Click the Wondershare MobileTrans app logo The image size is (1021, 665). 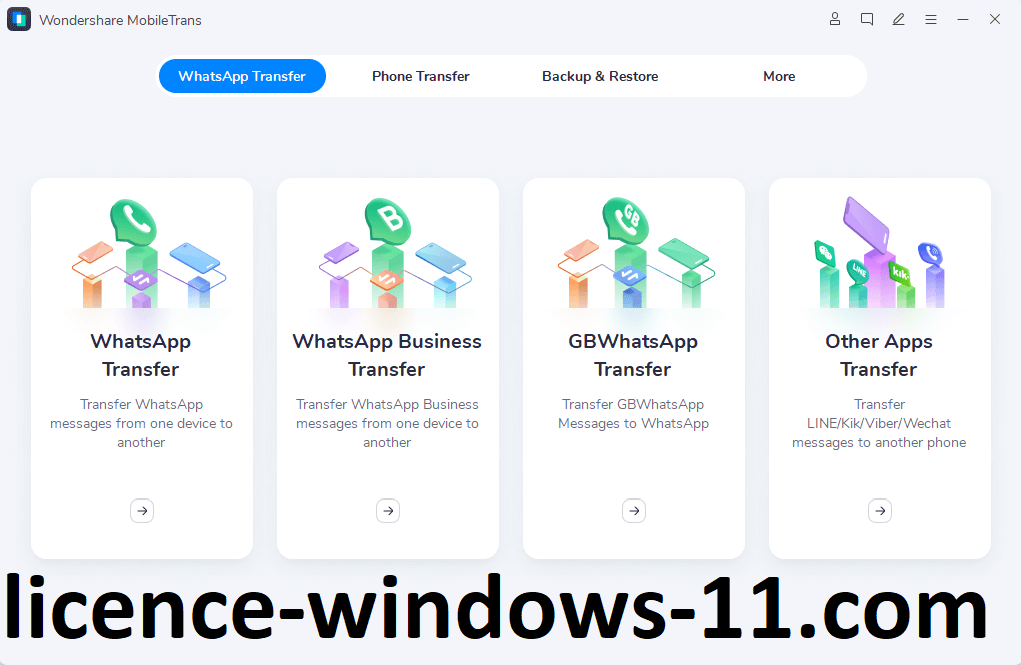[x=19, y=20]
